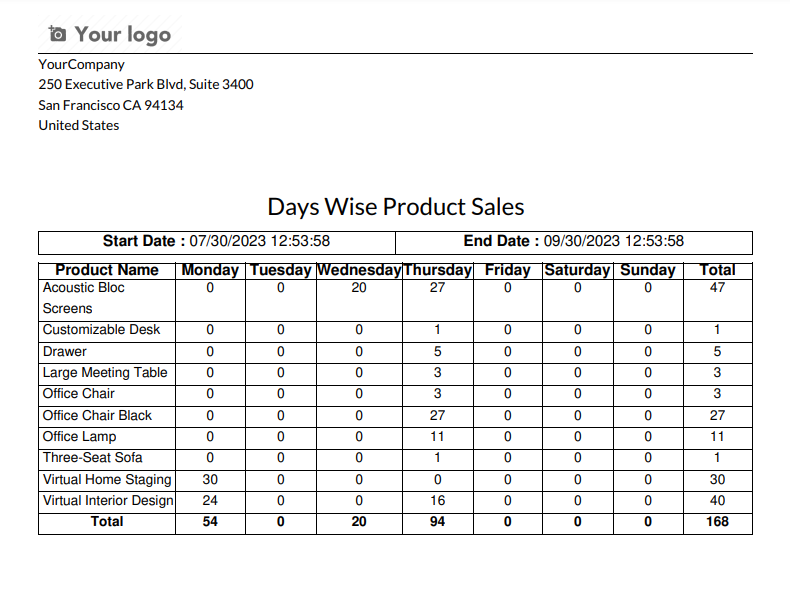The image size is (790, 601).
Task: Click the Virtual Home Staging product name
Action: pos(107,480)
